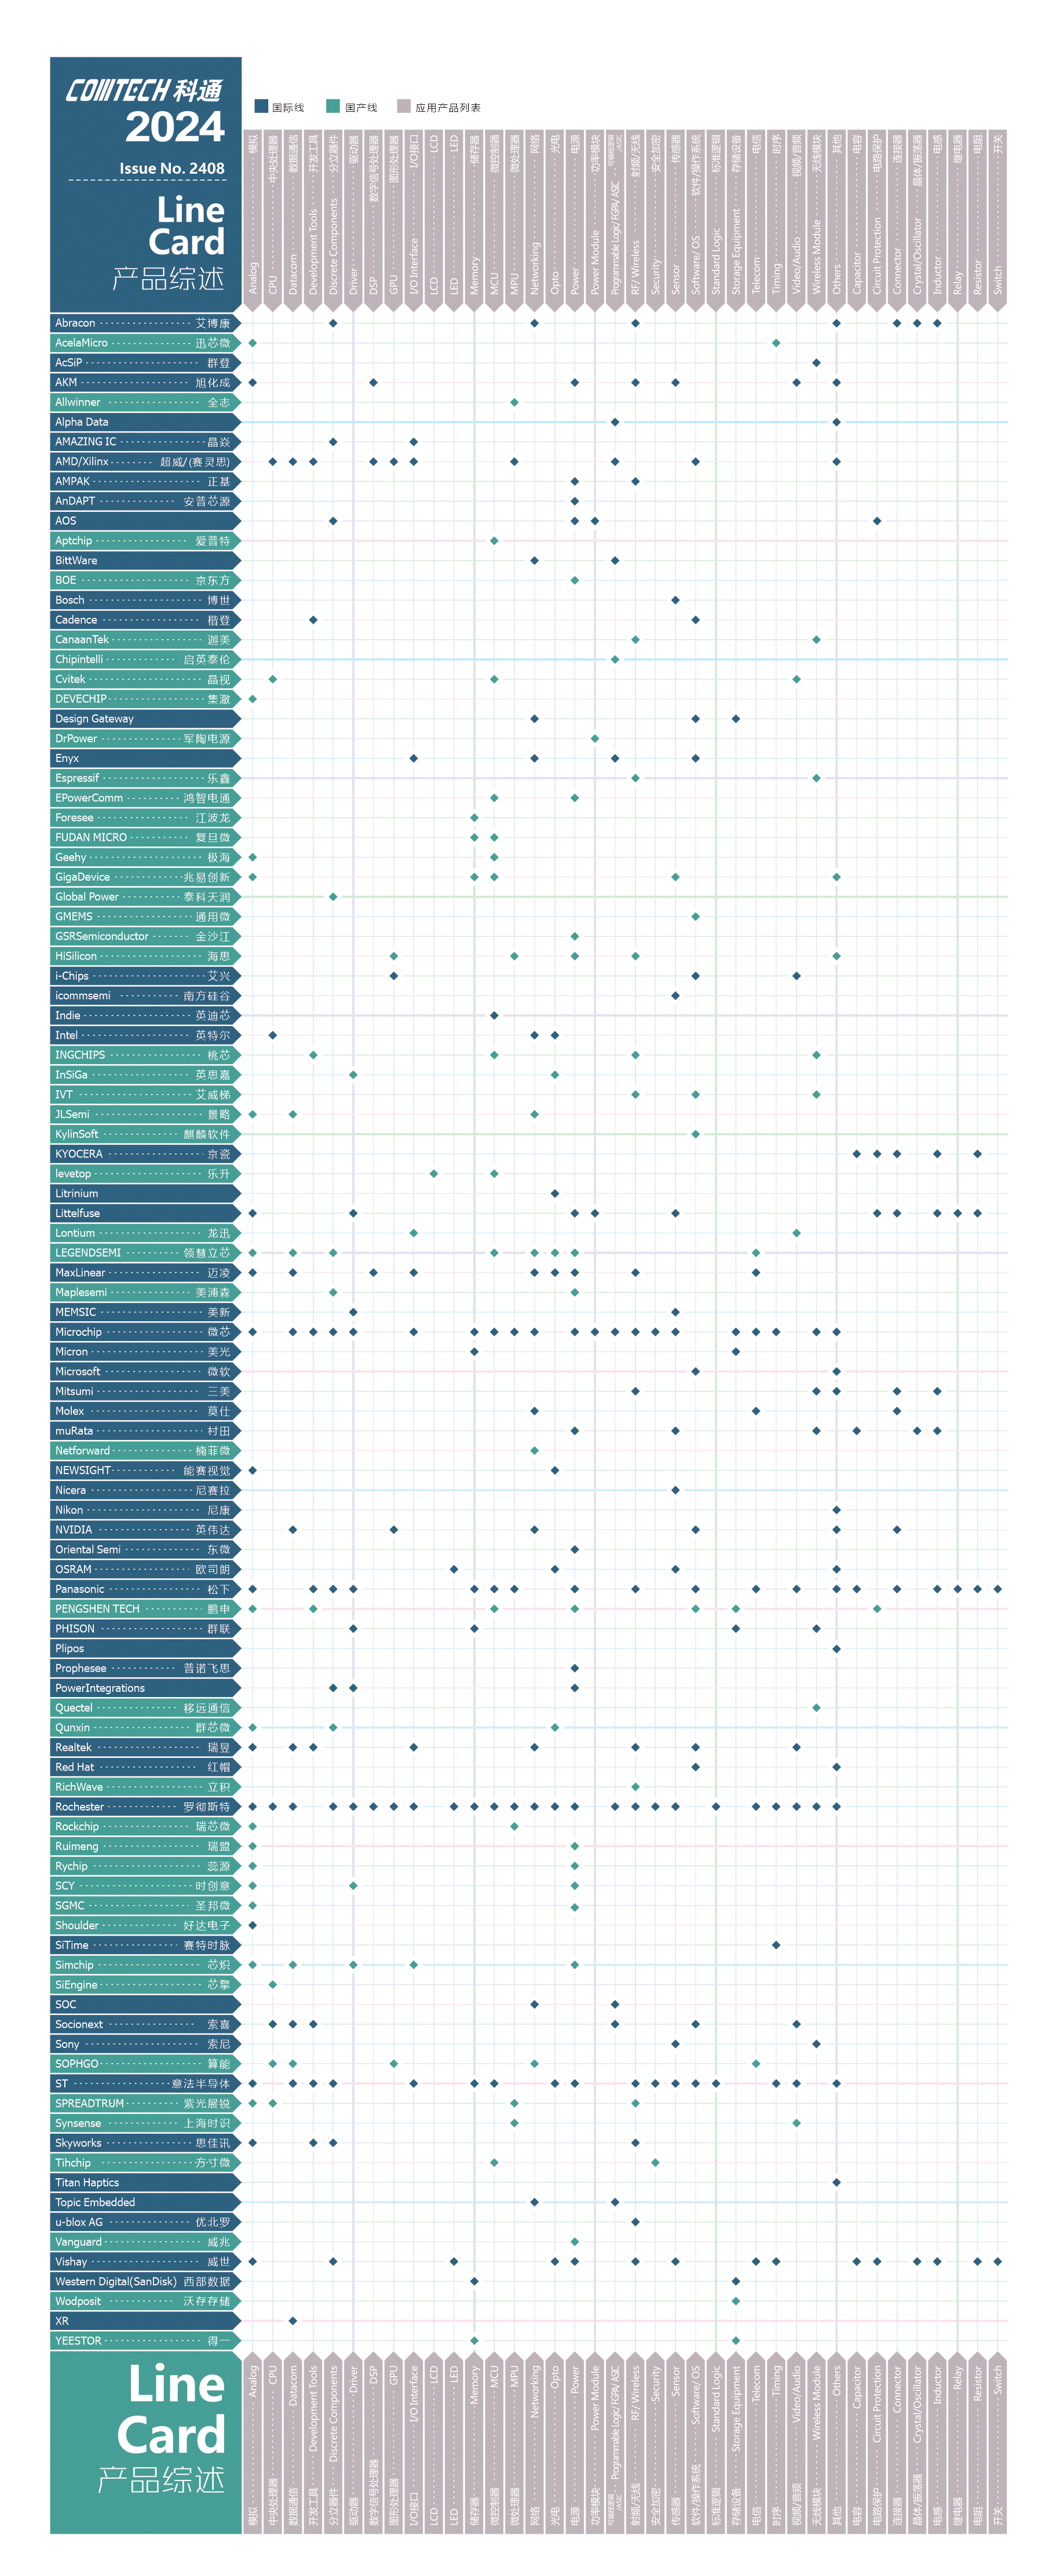Click the grey 应用产品列表 legend swatch

[x=403, y=106]
